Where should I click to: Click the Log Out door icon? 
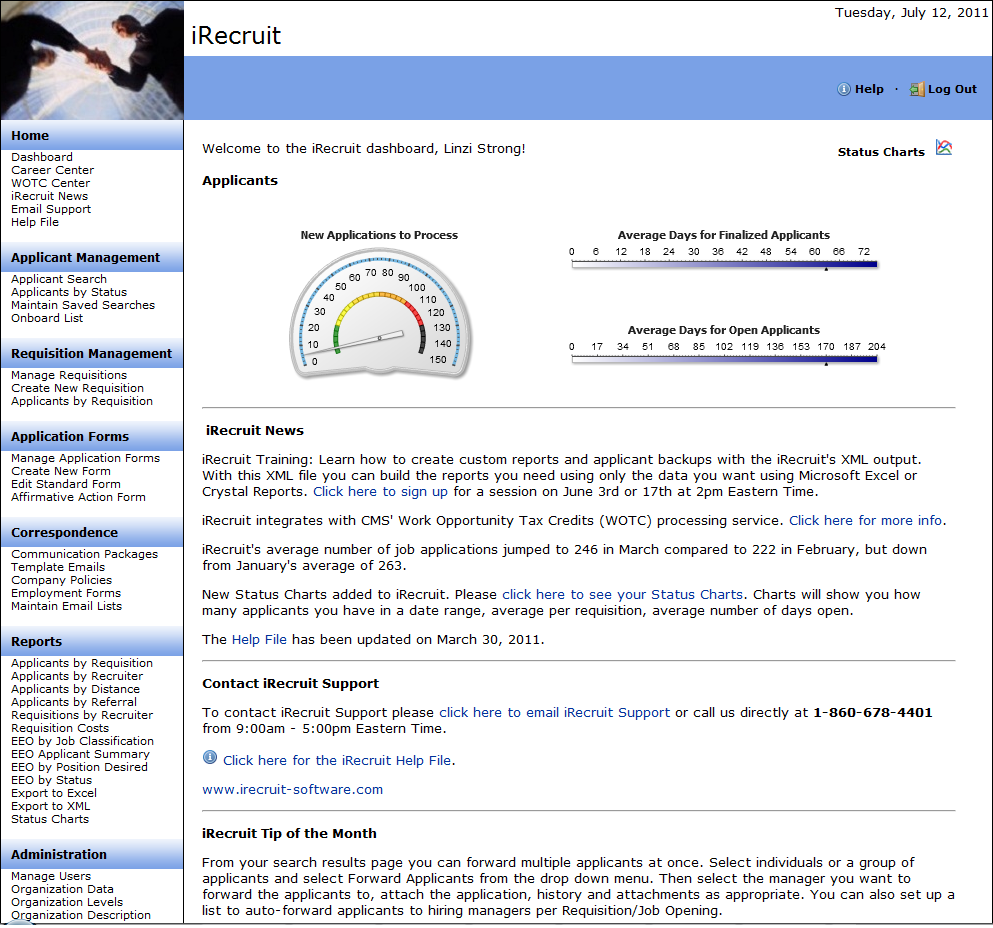click(917, 89)
